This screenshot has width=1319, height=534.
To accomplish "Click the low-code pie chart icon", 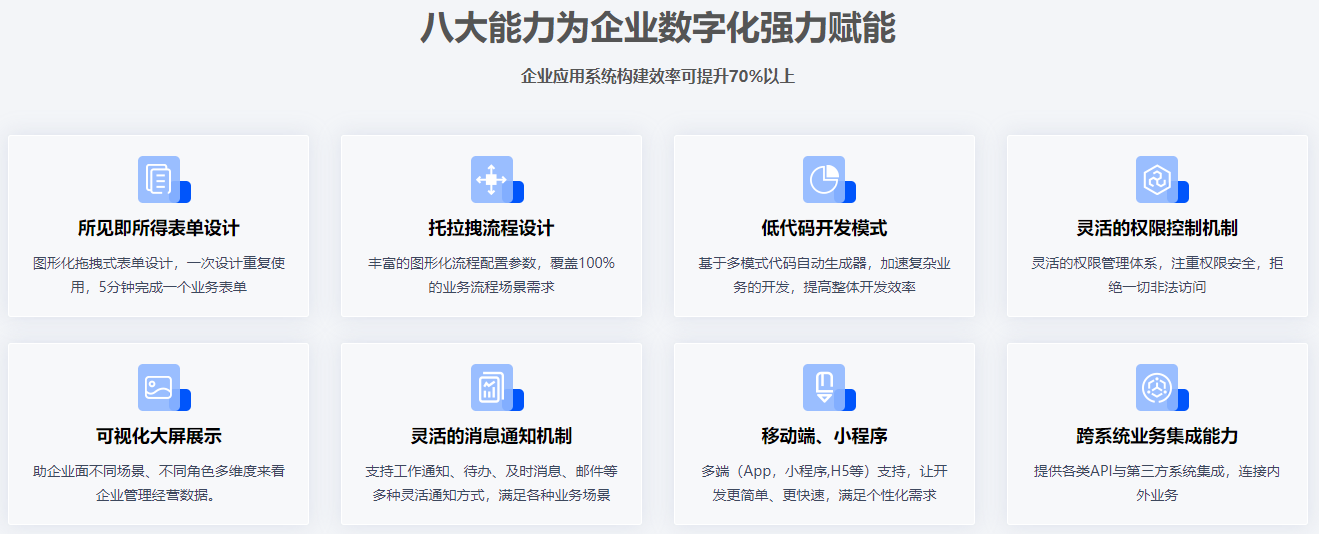I will coord(829,179).
